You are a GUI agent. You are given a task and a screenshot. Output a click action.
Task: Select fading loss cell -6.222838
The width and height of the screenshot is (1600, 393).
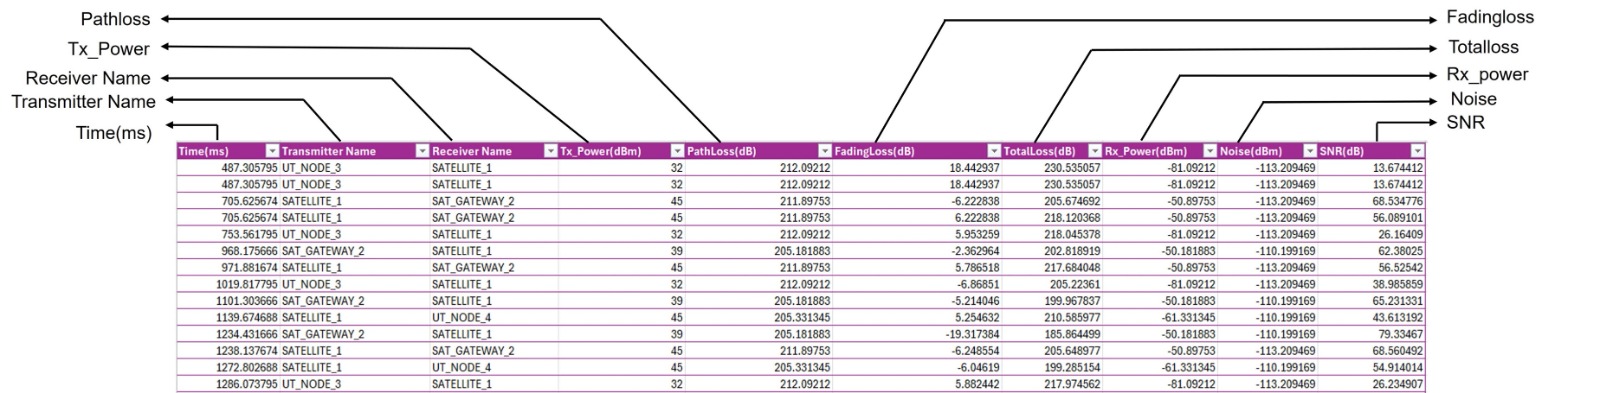976,201
